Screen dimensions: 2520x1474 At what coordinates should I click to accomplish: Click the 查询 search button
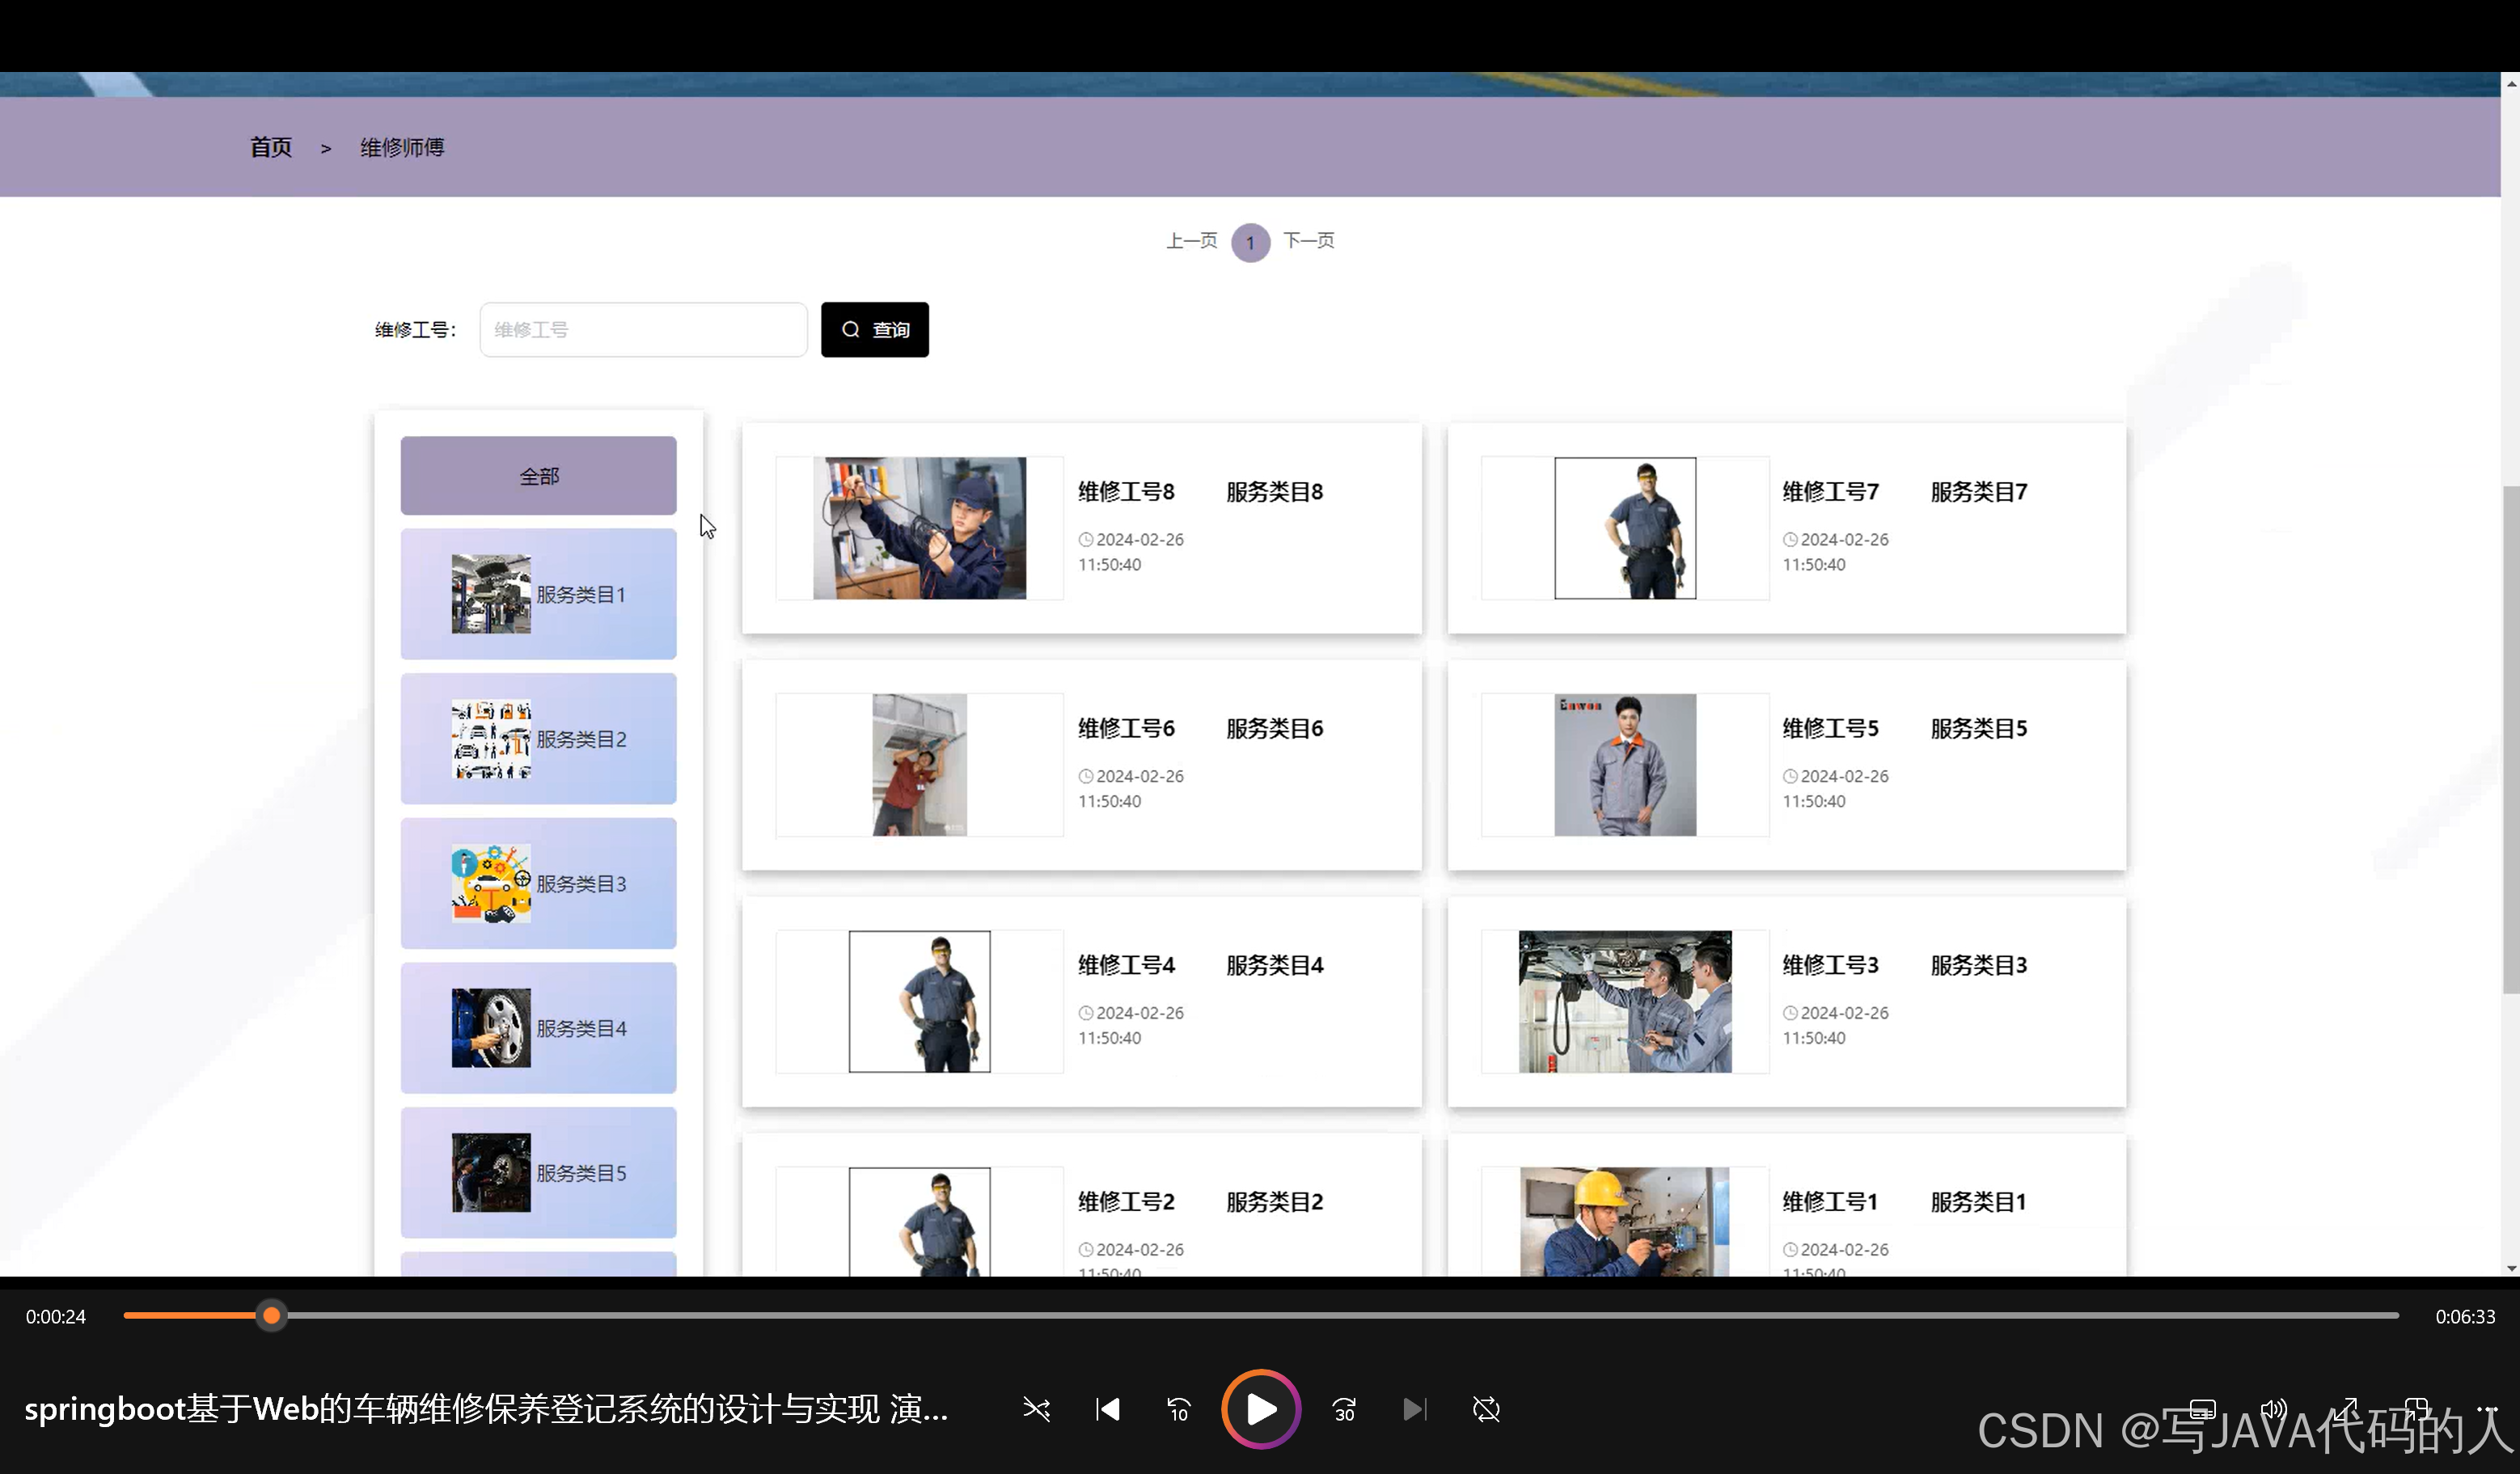pos(875,329)
